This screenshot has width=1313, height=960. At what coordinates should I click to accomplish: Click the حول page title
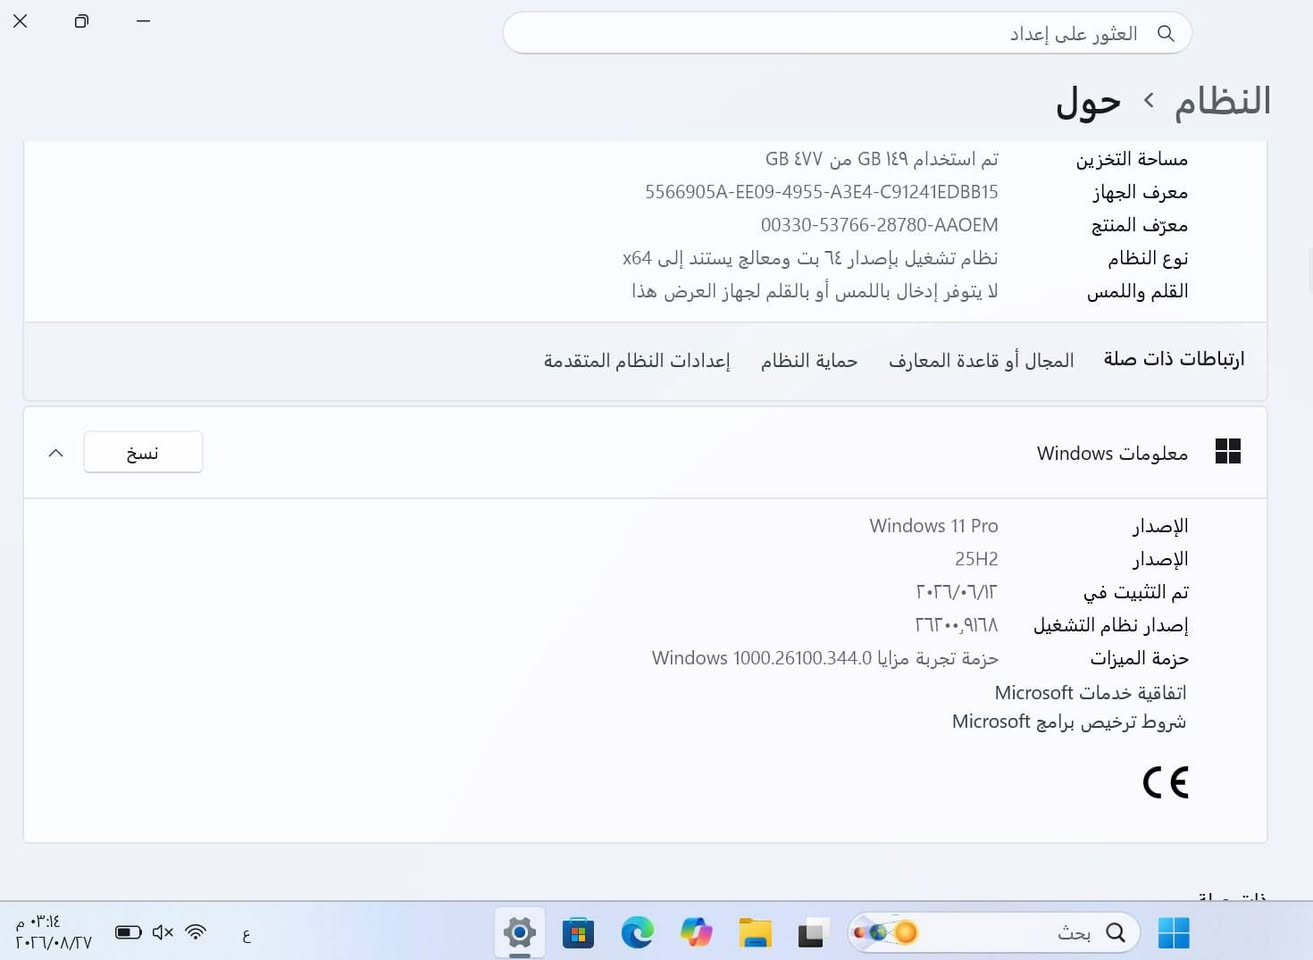click(x=1088, y=102)
